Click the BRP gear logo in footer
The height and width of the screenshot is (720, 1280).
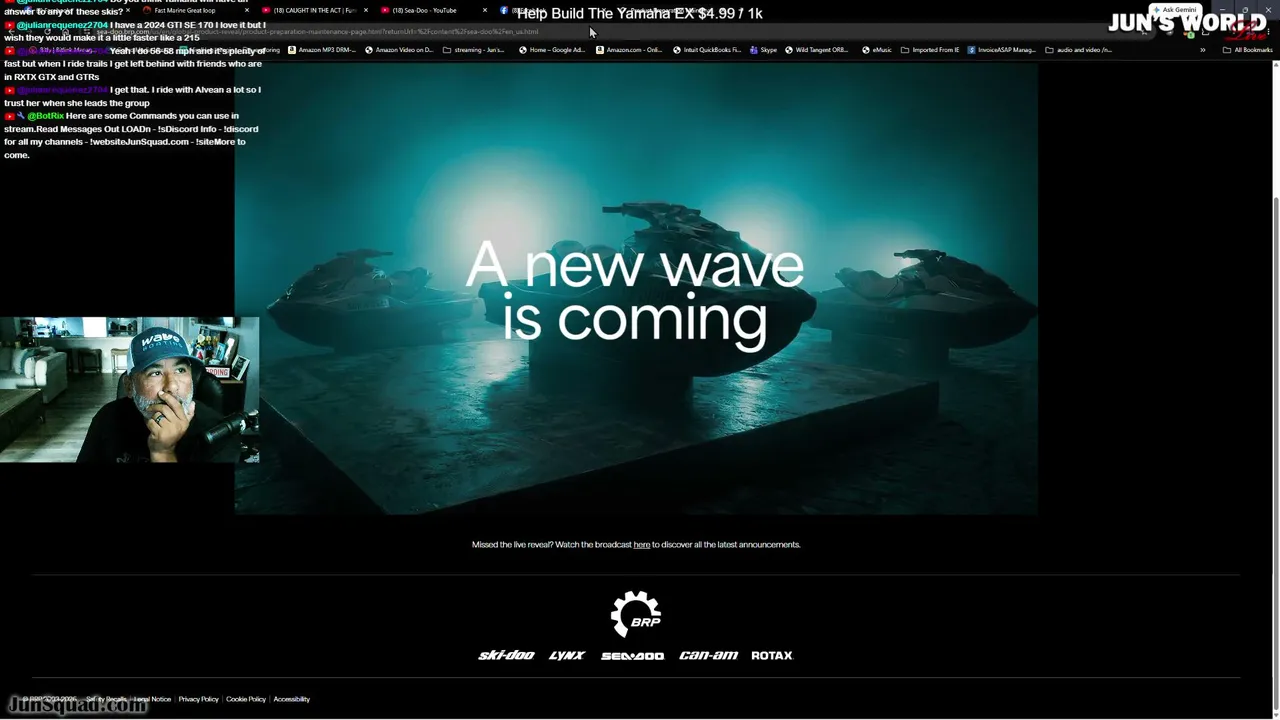tap(636, 614)
